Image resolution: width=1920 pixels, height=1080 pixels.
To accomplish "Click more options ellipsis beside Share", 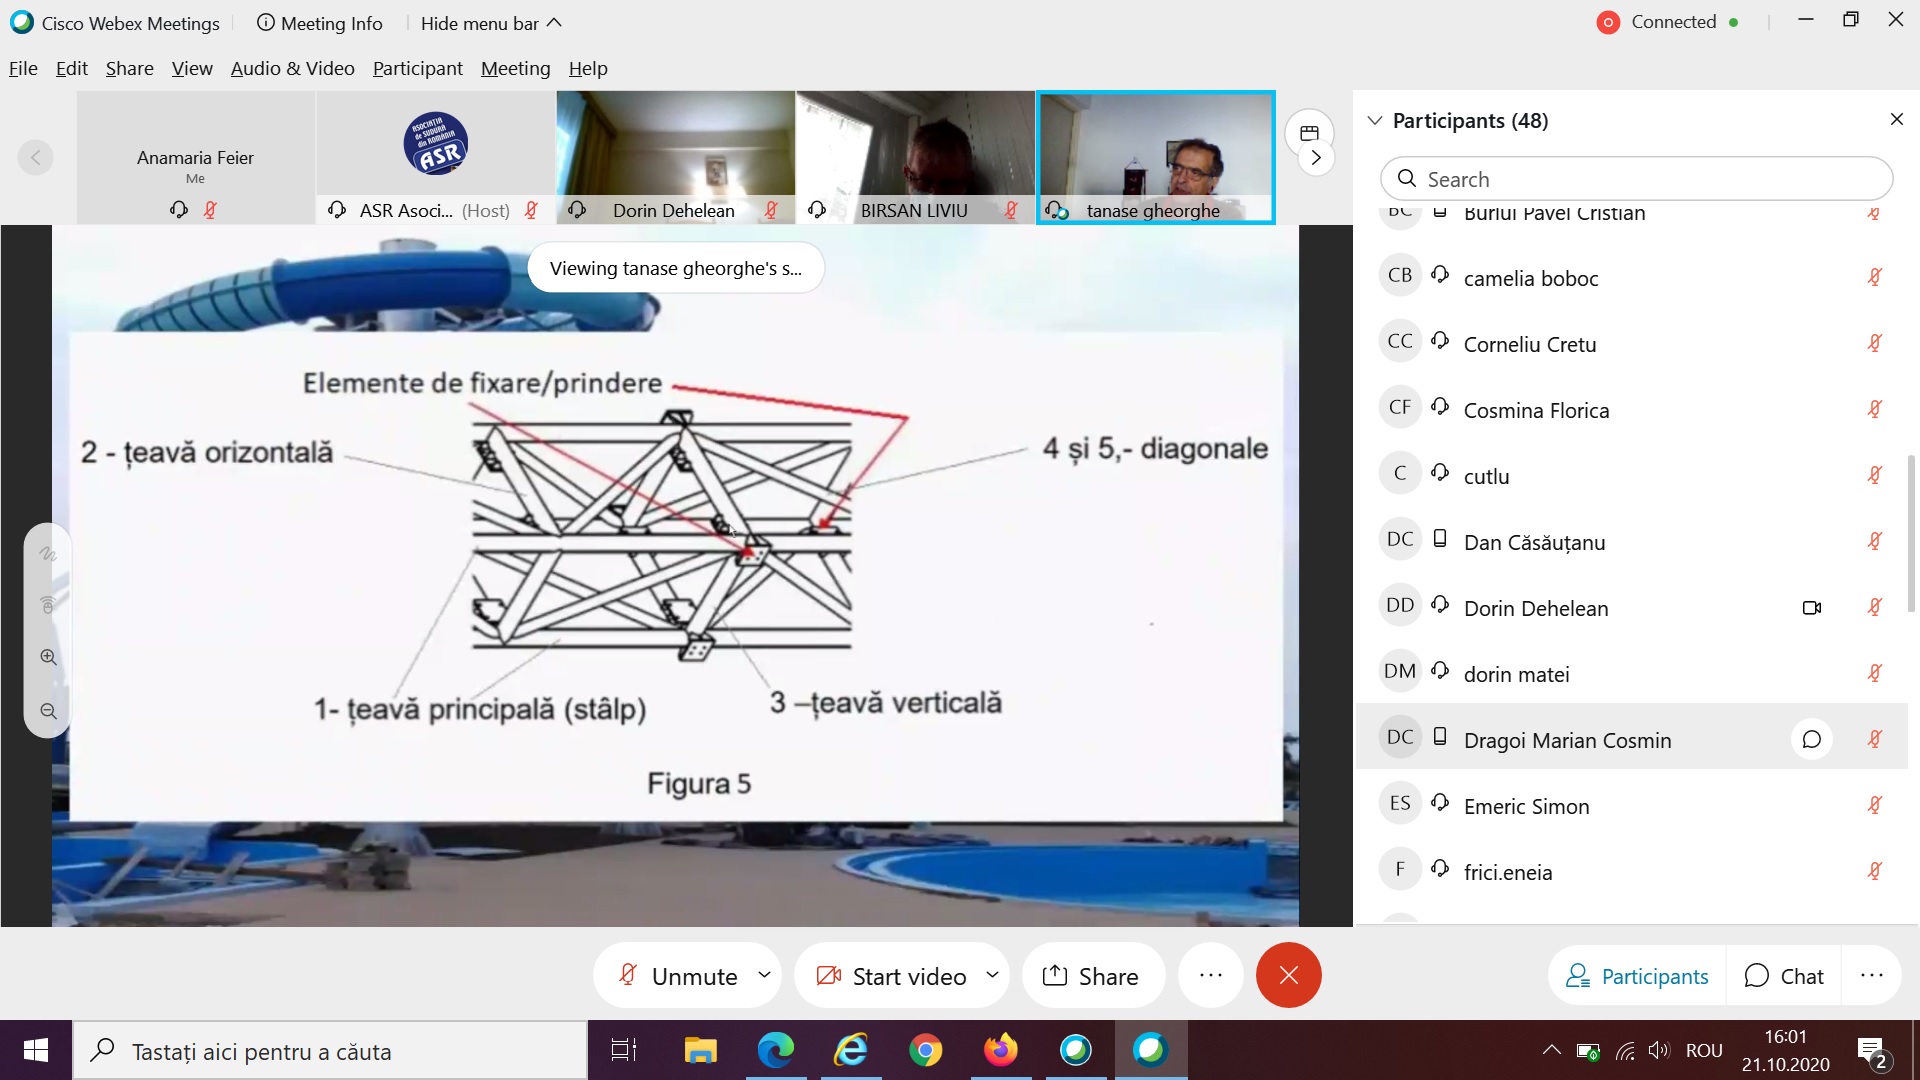I will [x=1210, y=975].
